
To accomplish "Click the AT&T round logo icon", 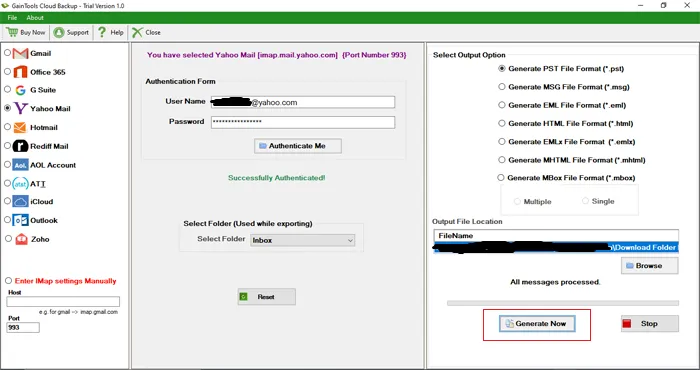I will pyautogui.click(x=20, y=183).
